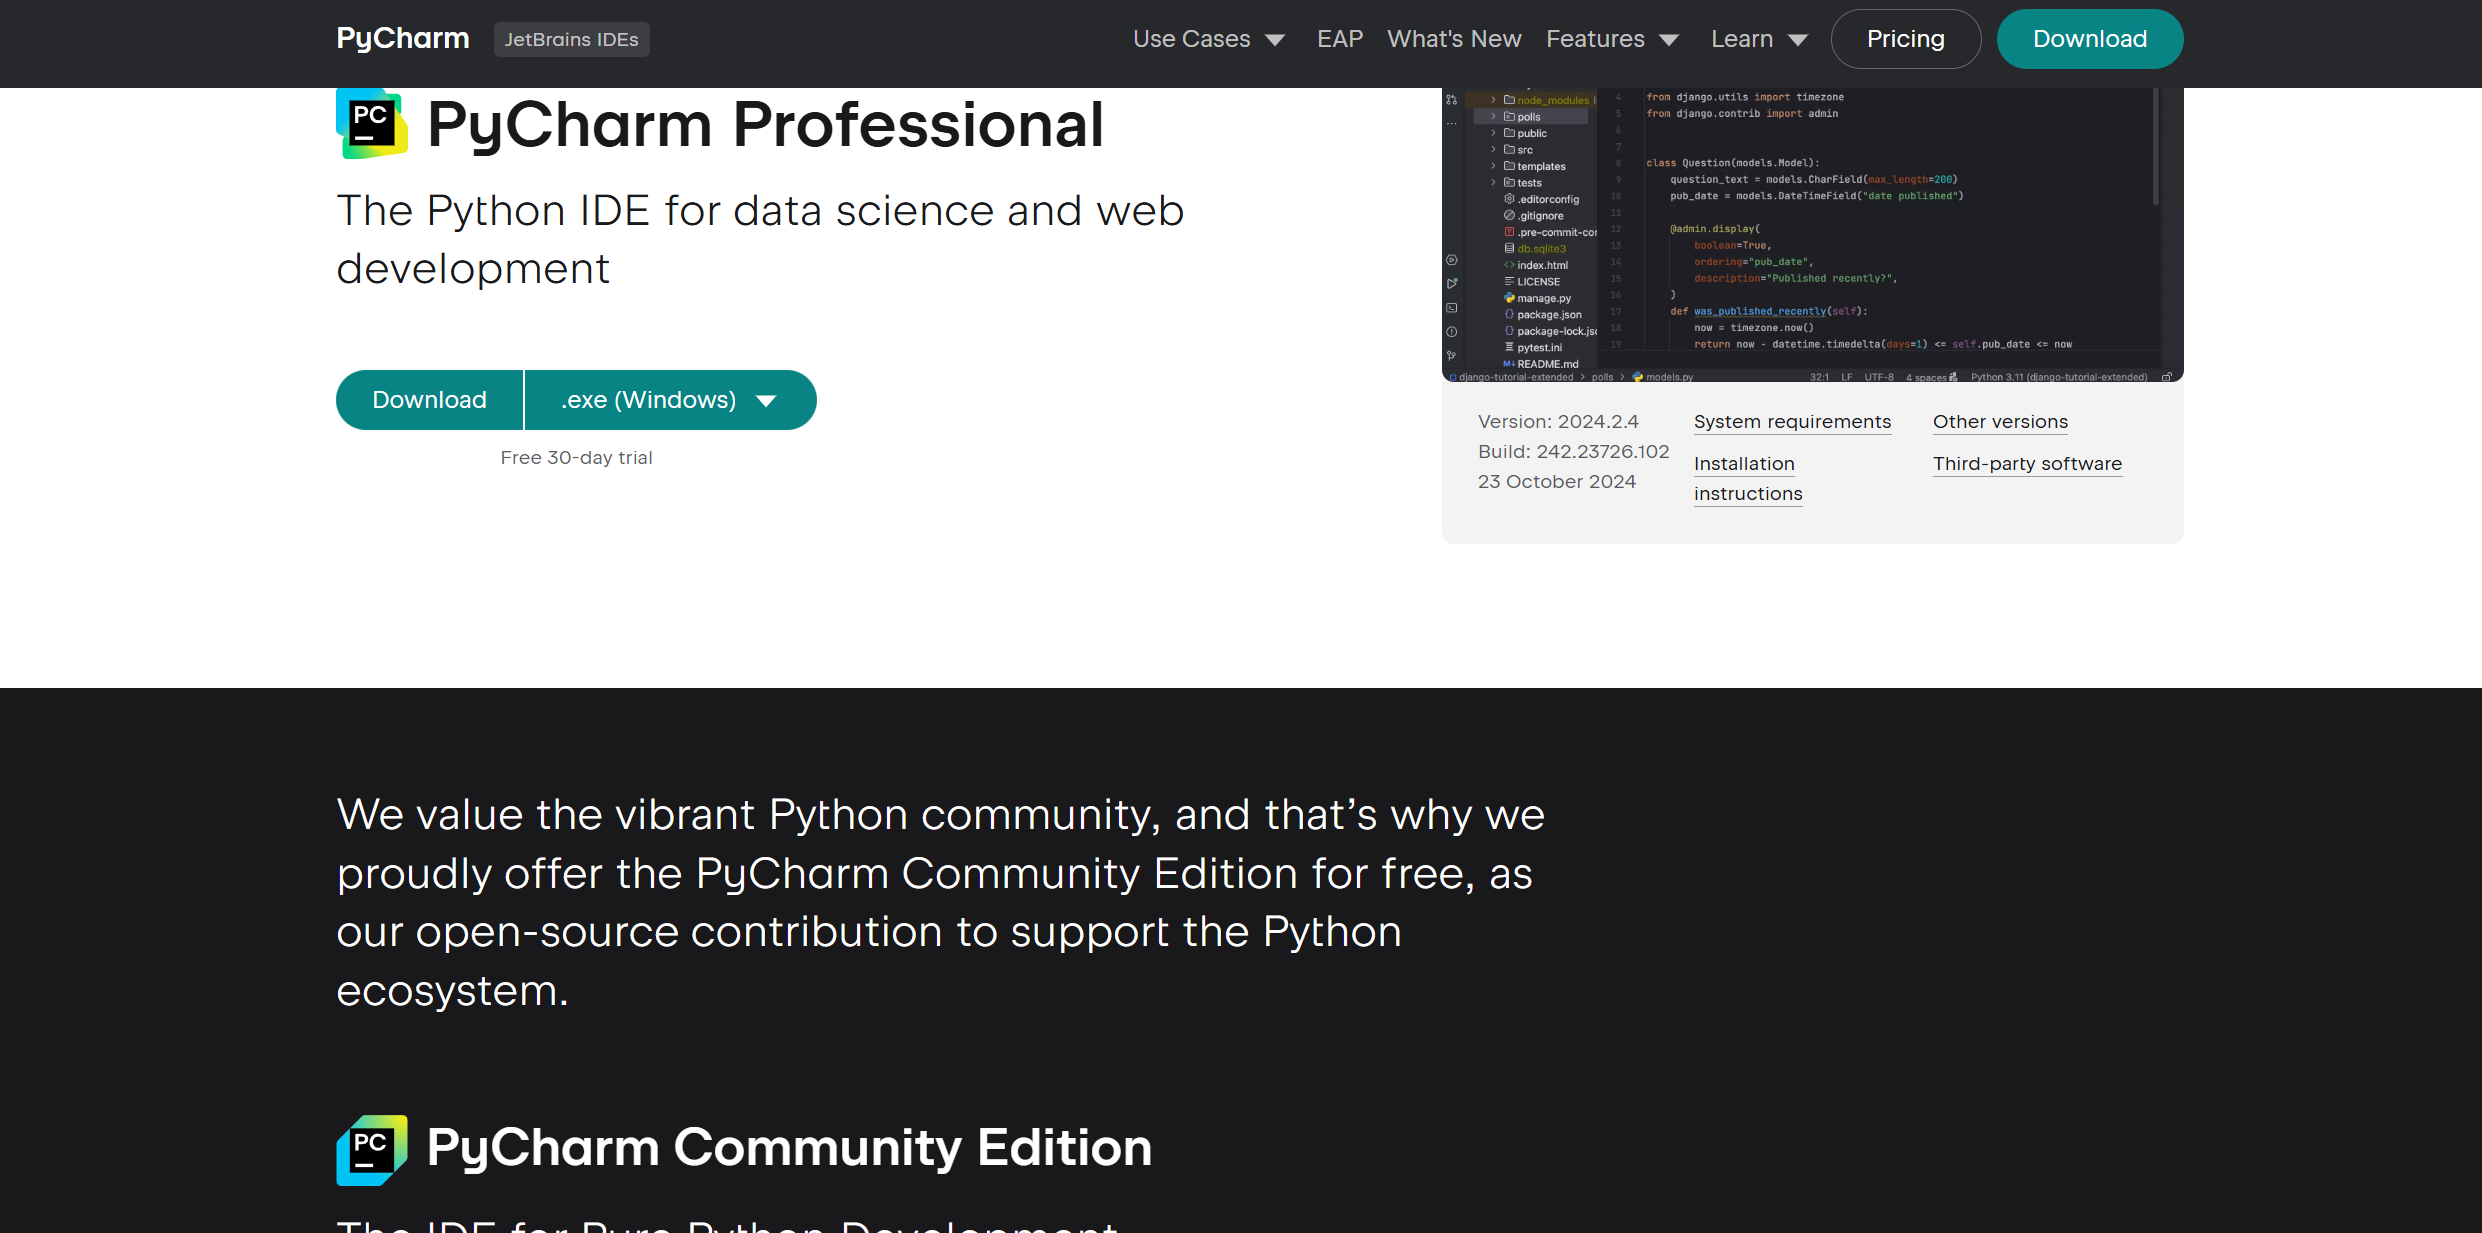Select installer type .exe (Windows) dropdown
Viewport: 2482px width, 1233px height.
[x=670, y=400]
